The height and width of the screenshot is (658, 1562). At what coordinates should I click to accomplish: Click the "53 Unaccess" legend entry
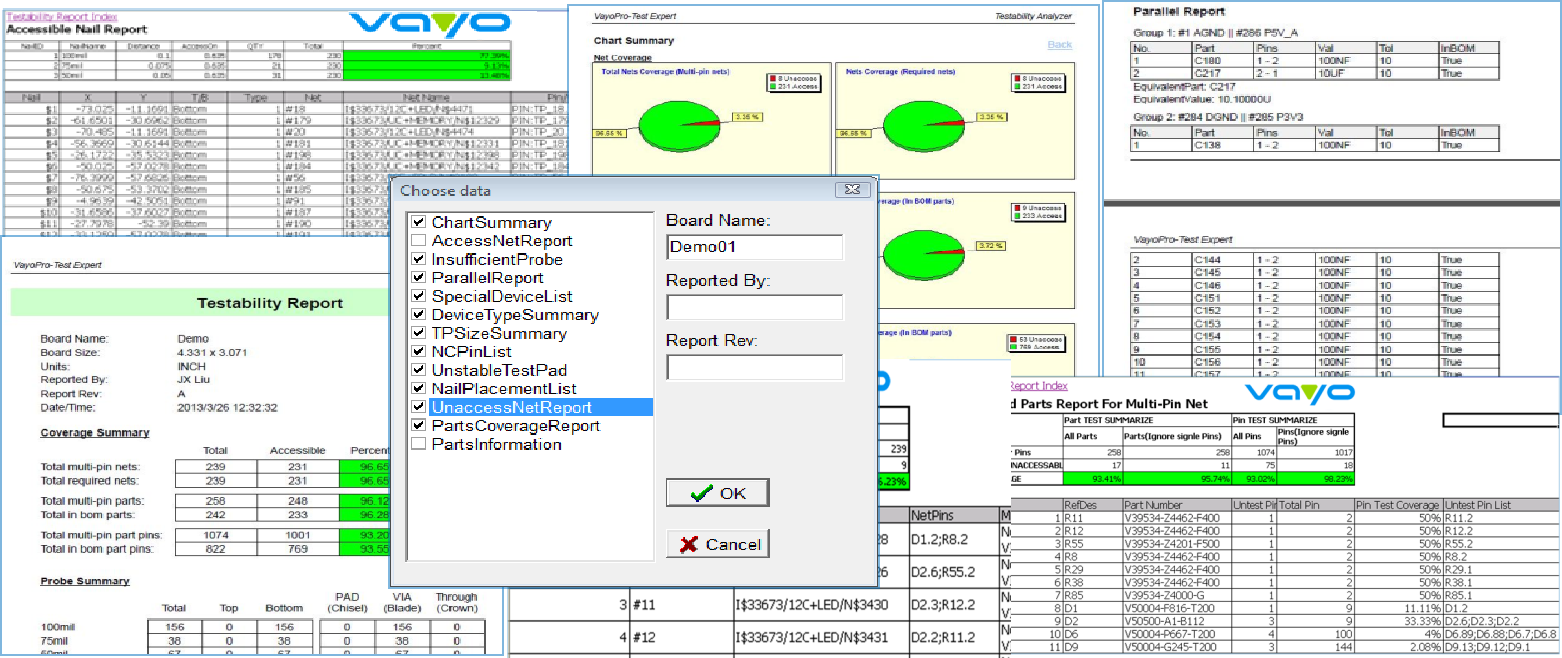pos(1036,340)
